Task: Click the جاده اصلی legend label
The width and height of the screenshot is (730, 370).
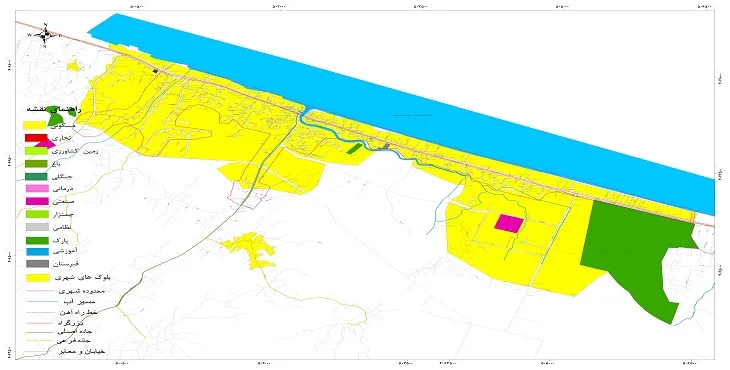Action: coord(74,332)
